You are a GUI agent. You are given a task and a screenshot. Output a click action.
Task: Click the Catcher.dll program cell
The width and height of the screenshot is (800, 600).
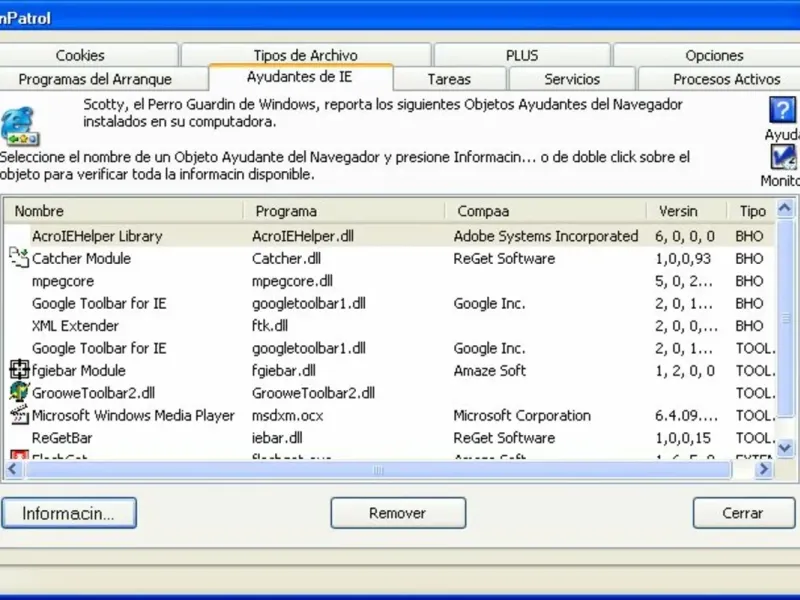286,258
